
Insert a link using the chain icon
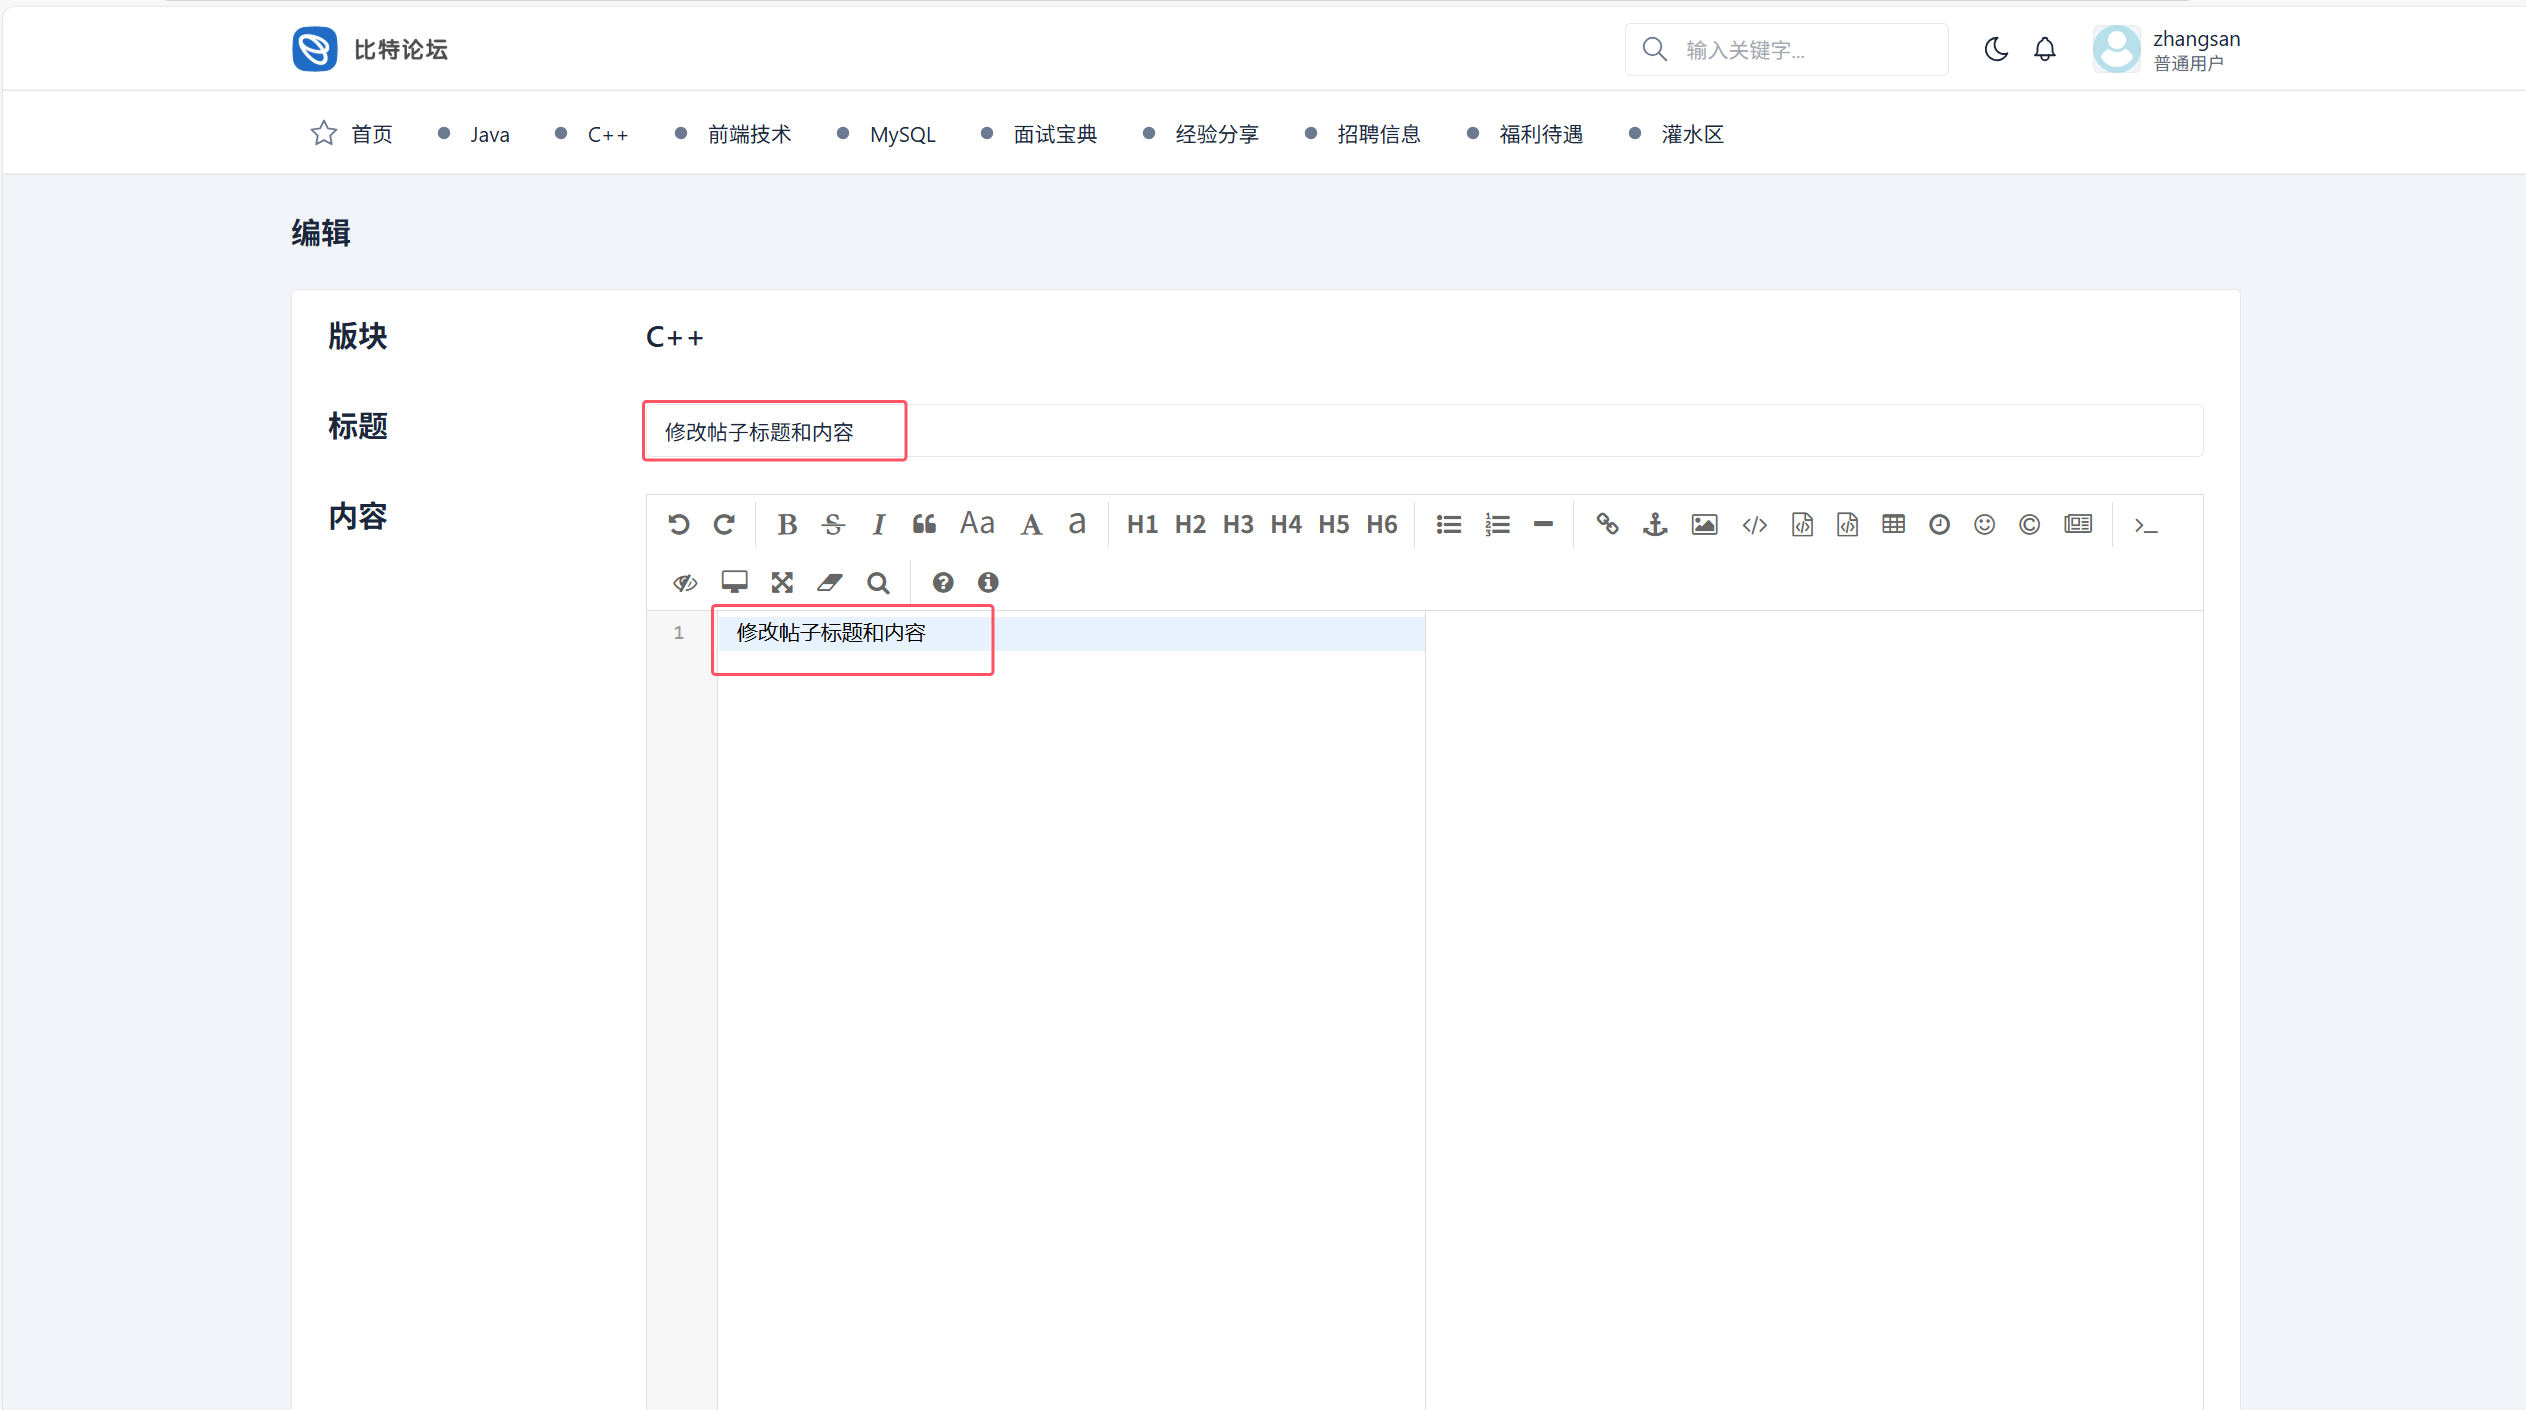click(1607, 524)
